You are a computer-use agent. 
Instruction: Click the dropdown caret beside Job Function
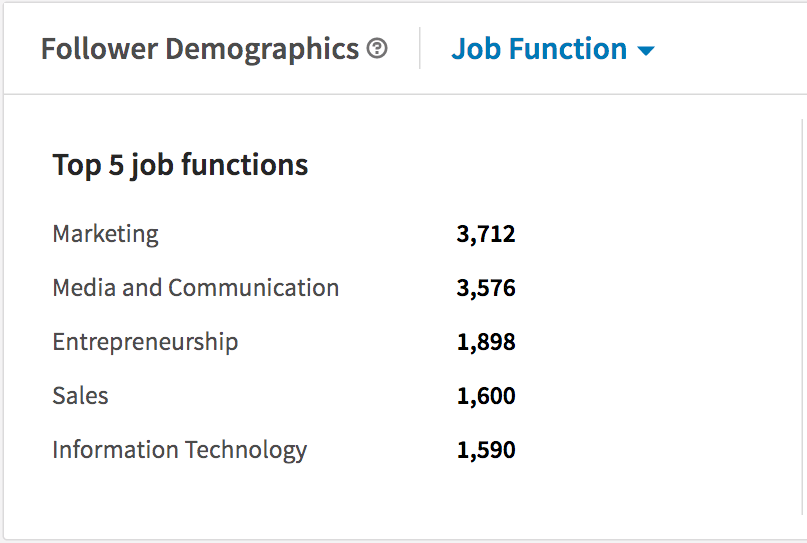646,50
